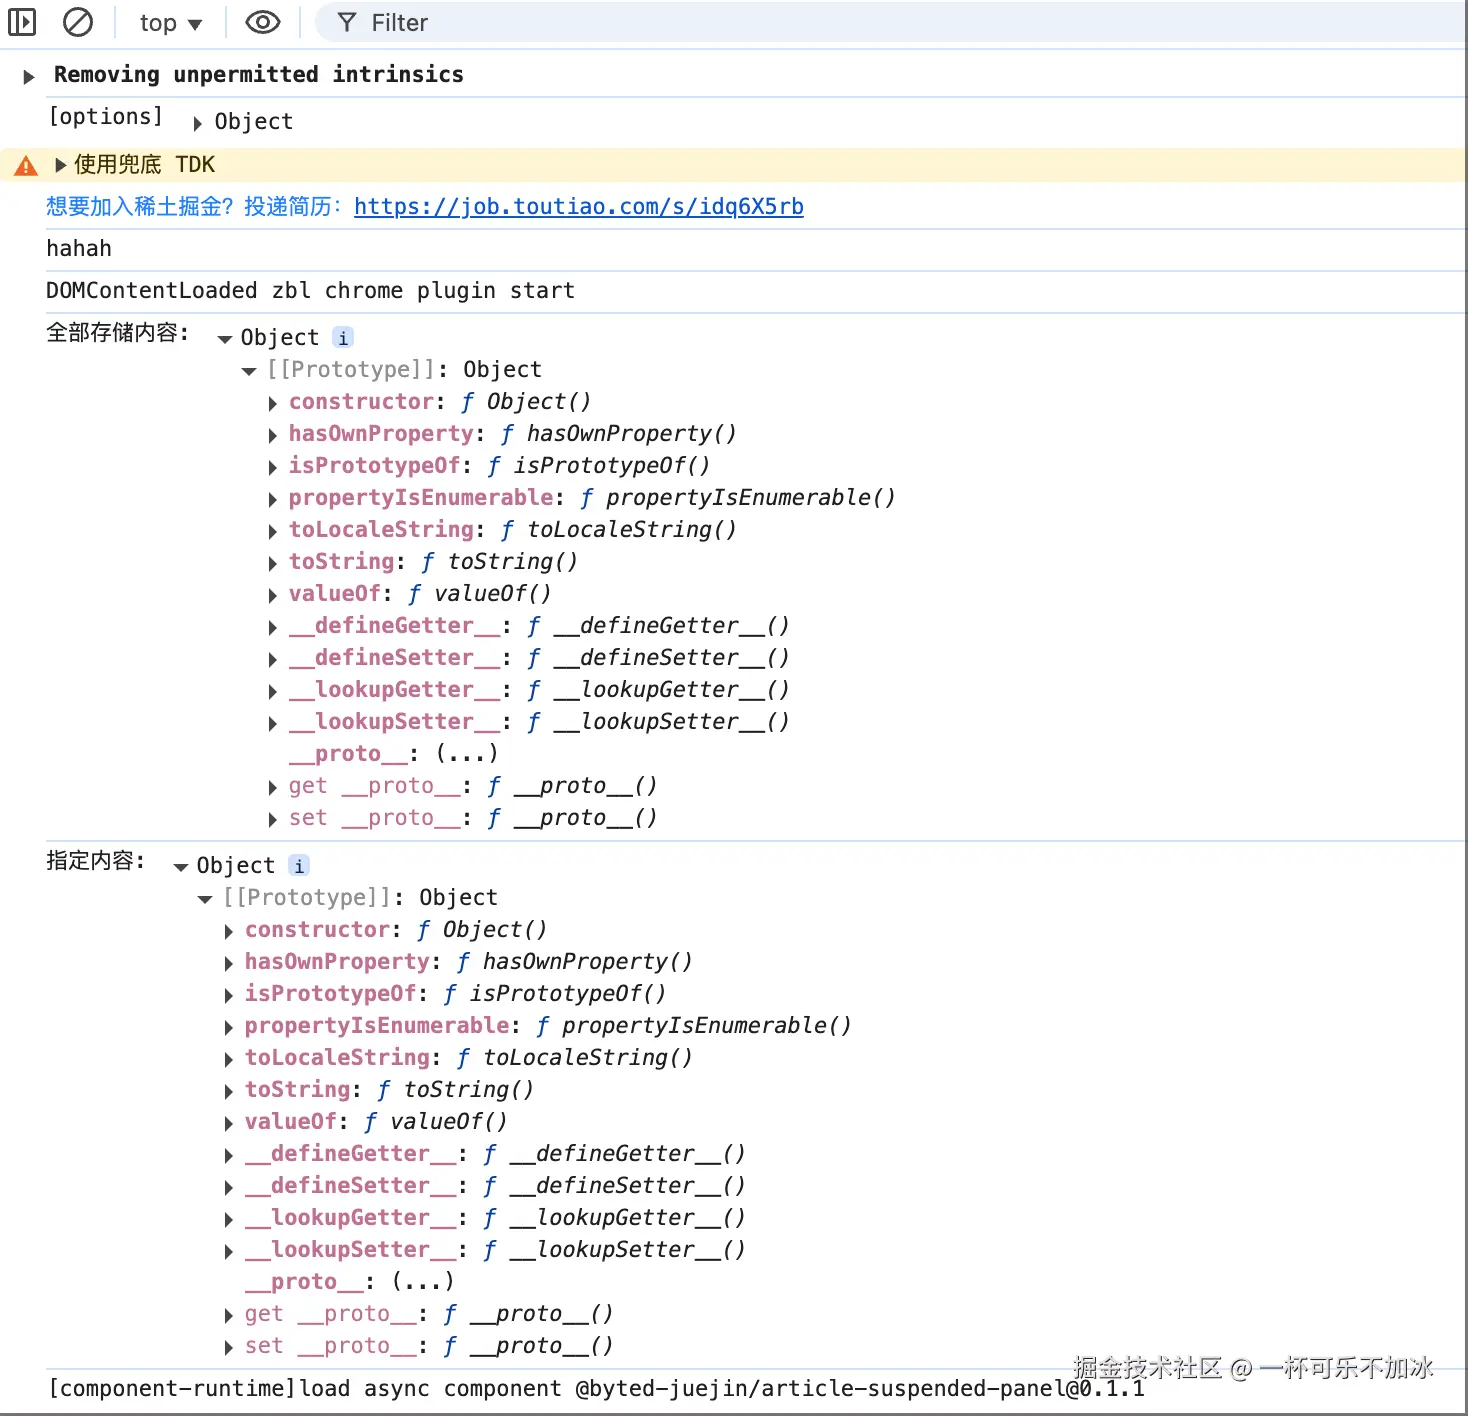
Task: Click info badge beside 全部存储内容 Object
Action: (x=343, y=338)
